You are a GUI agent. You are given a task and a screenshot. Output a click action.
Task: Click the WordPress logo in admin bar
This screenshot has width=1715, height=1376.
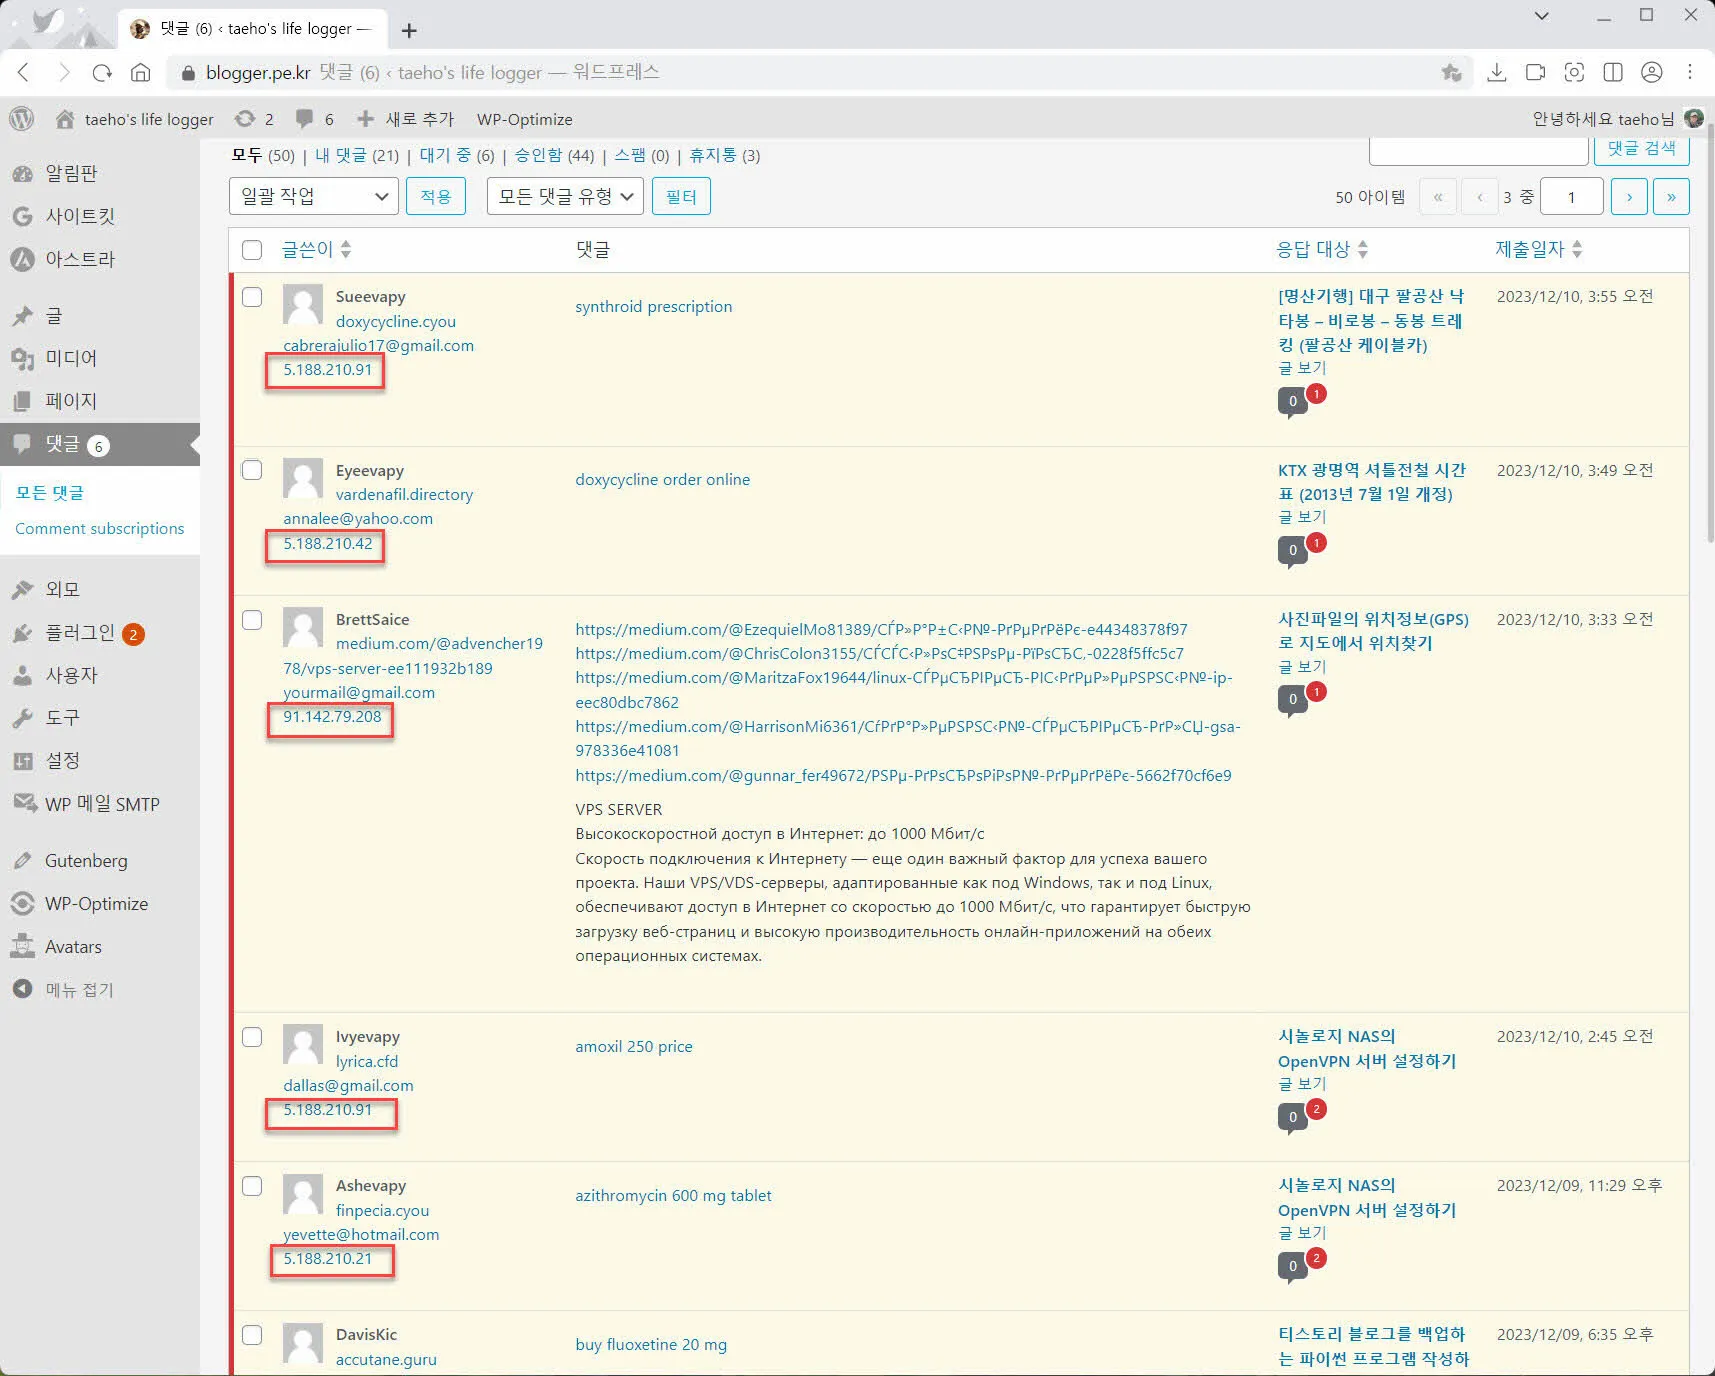(x=21, y=119)
